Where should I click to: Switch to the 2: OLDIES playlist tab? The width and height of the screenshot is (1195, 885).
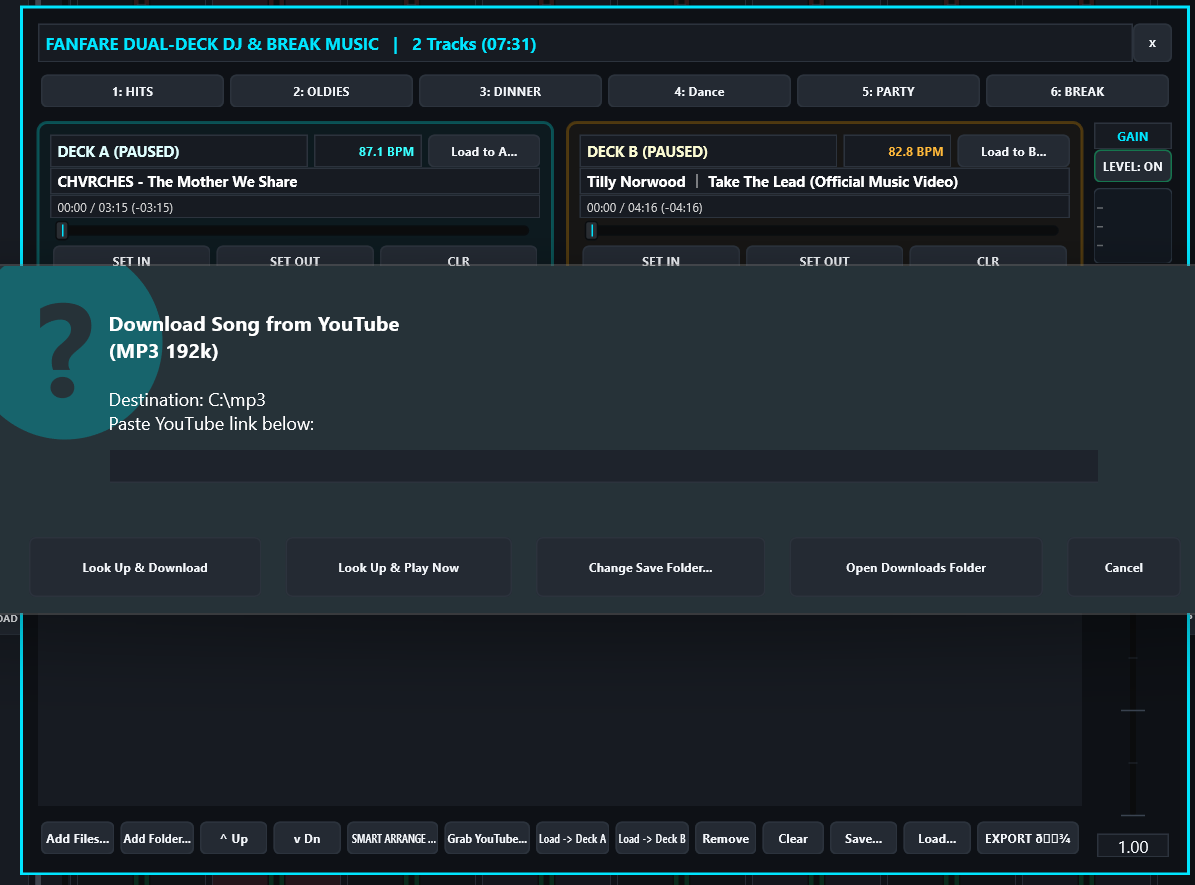322,91
